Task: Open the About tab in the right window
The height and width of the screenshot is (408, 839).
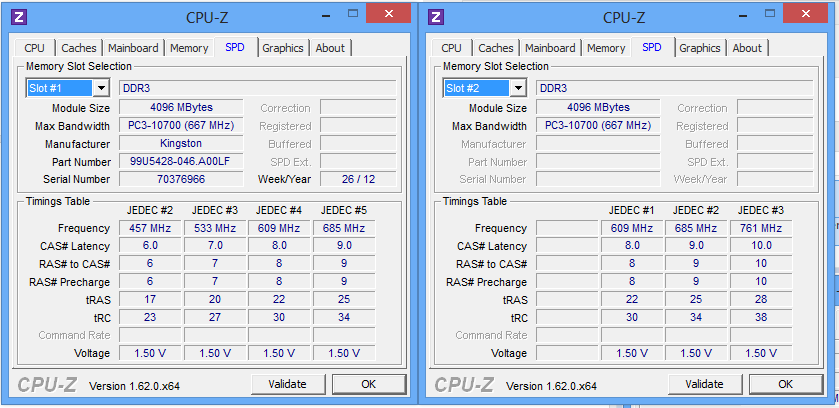Action: [x=747, y=48]
